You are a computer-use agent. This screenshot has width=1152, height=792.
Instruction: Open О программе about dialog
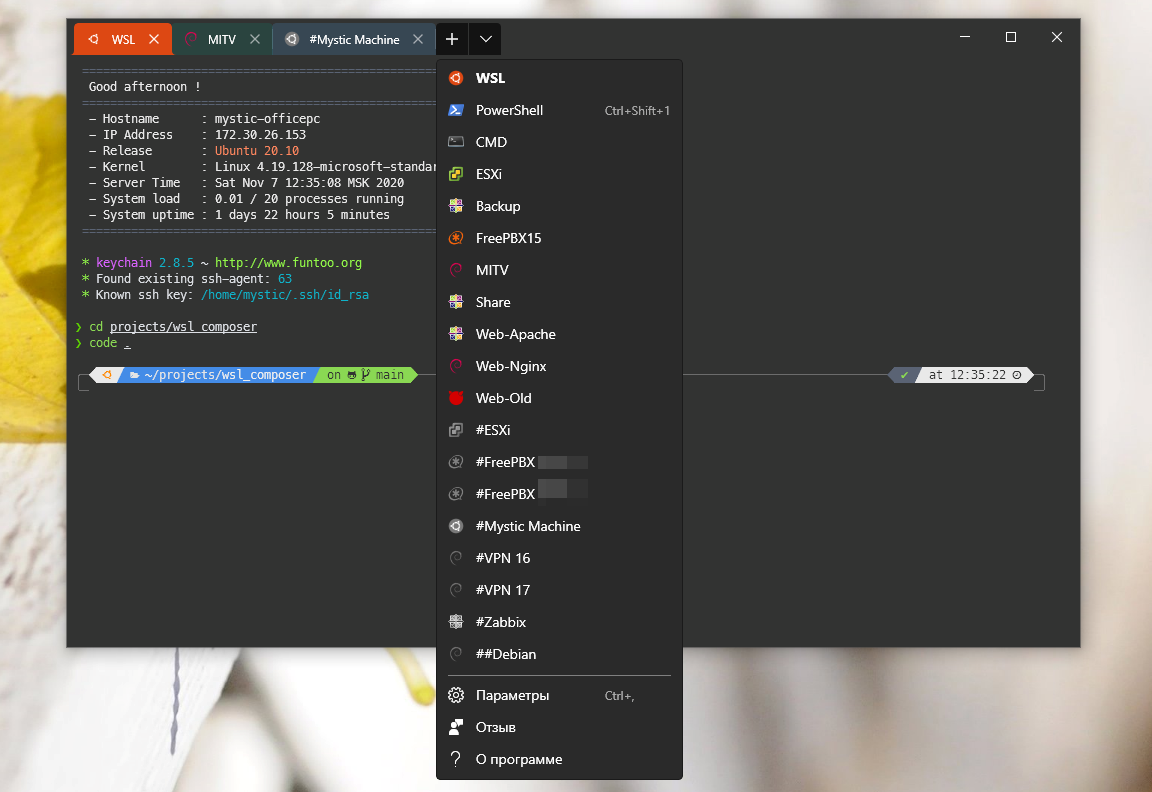[x=559, y=759]
